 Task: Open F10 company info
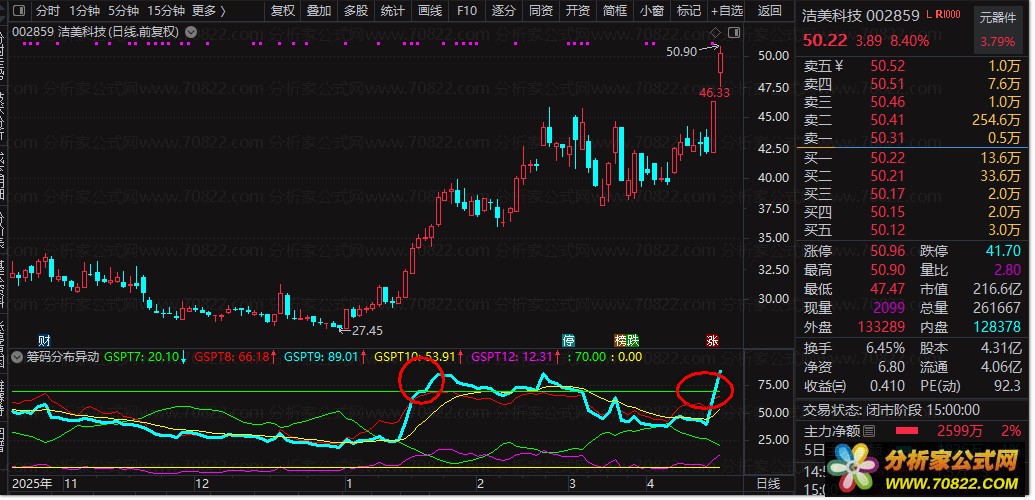(467, 11)
